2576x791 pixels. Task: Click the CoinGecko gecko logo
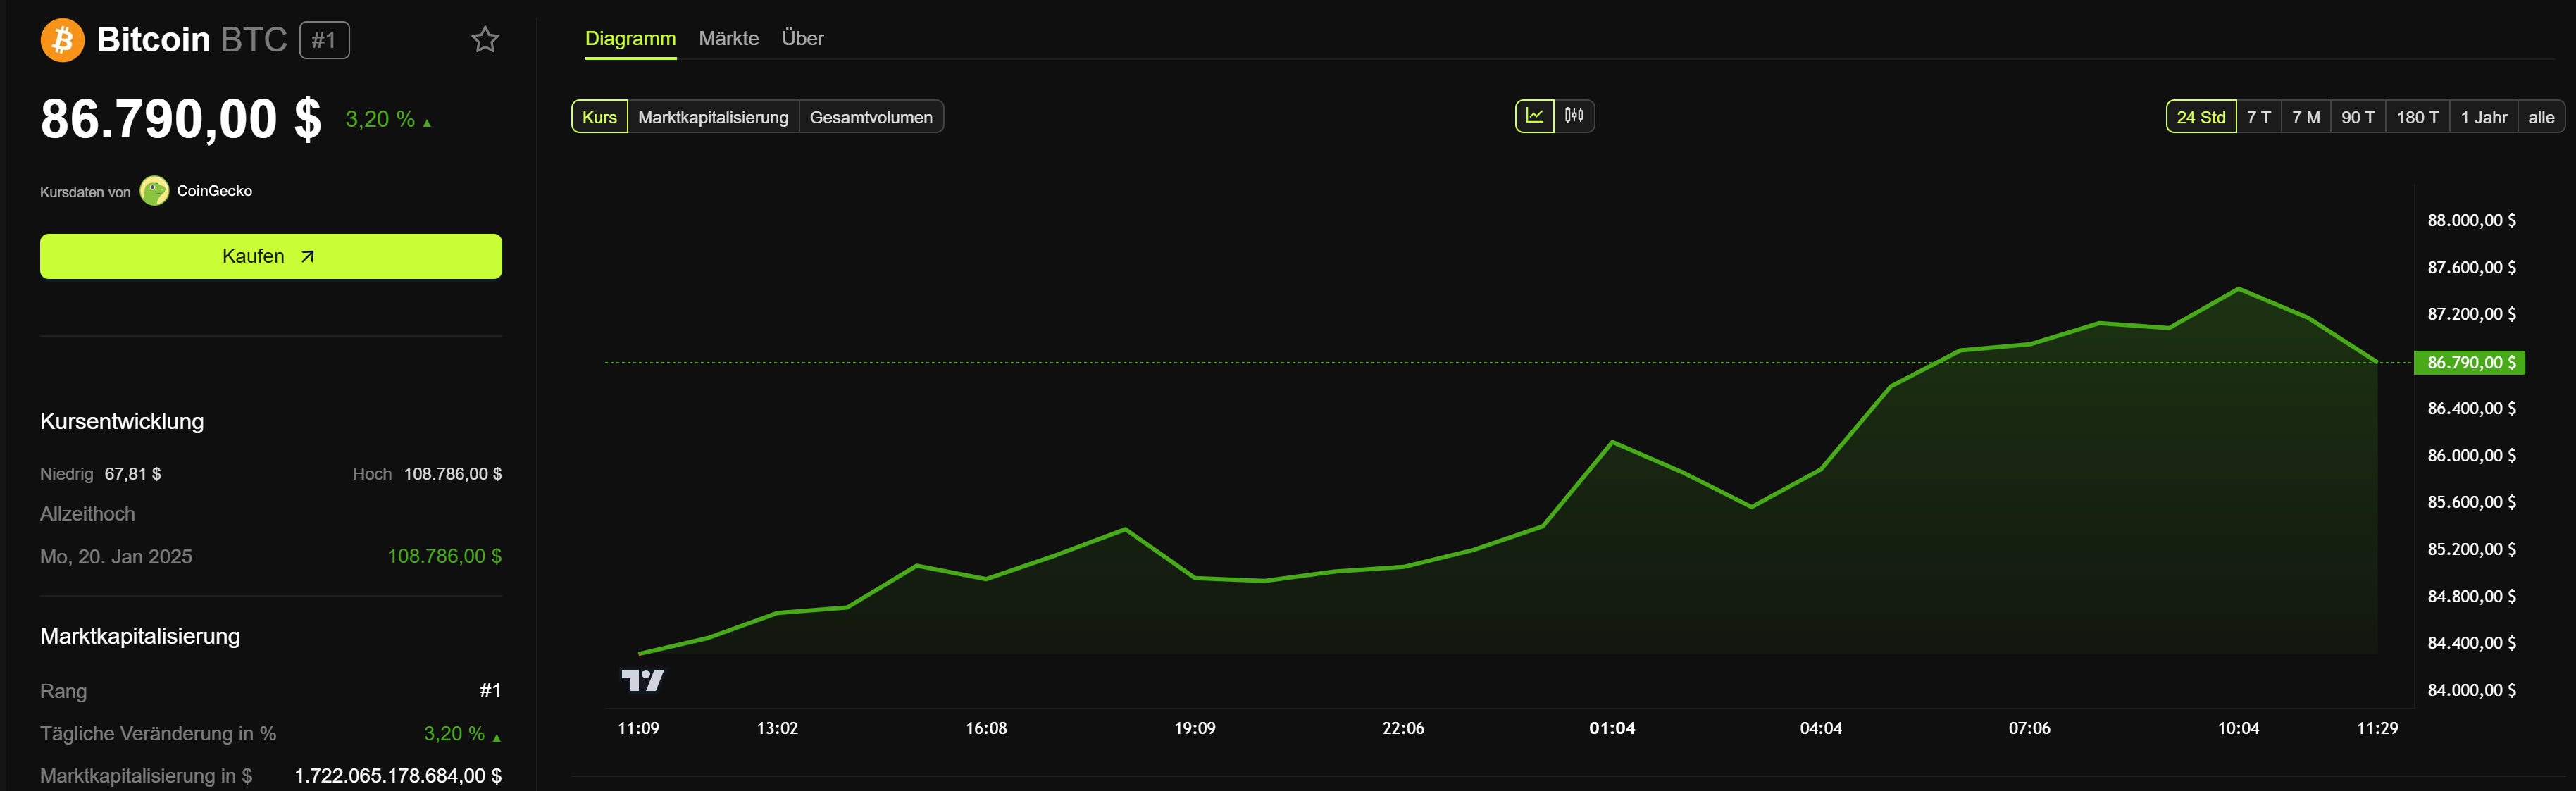(154, 191)
